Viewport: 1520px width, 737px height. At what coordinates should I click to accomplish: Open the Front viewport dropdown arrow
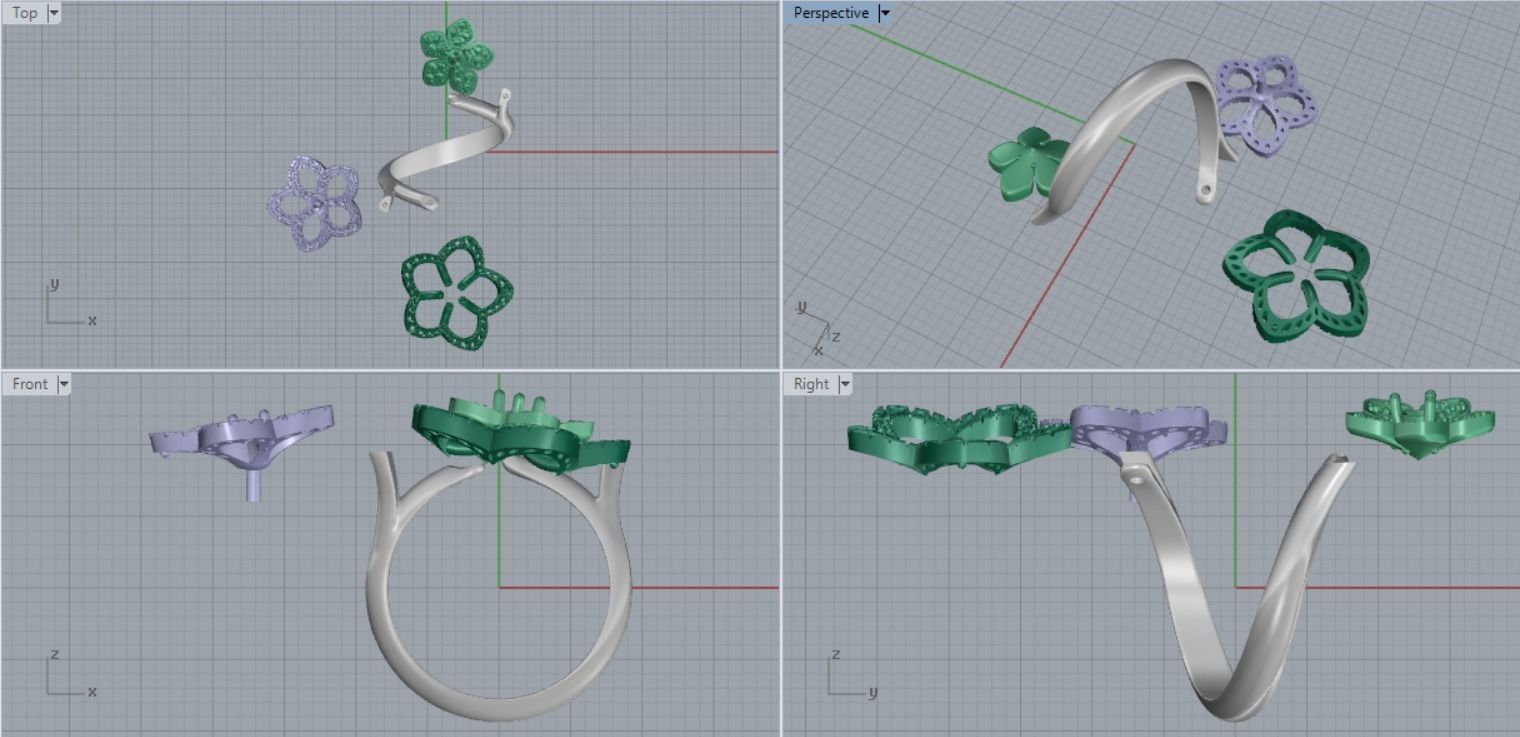pyautogui.click(x=64, y=384)
